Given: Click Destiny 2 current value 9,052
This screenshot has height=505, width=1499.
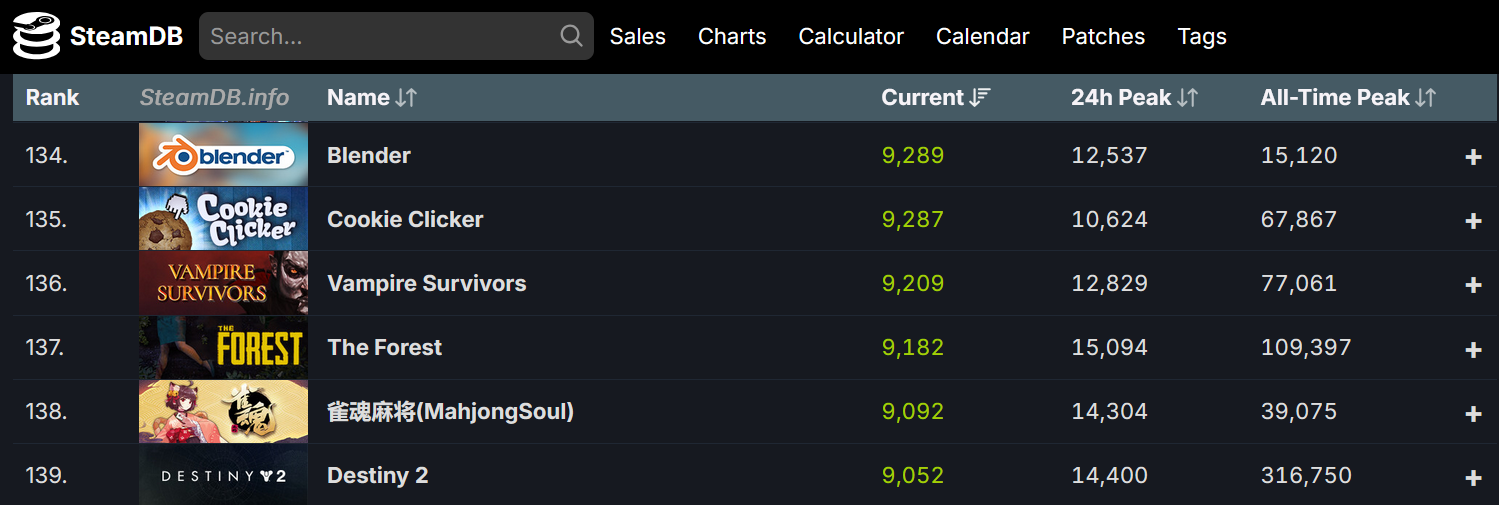Looking at the screenshot, I should coord(913,475).
